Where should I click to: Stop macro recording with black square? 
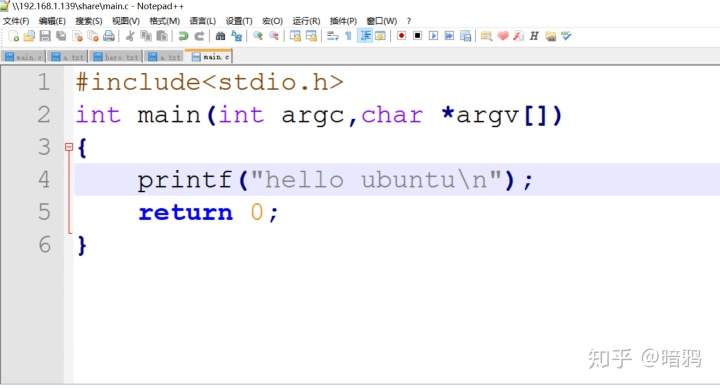[417, 36]
